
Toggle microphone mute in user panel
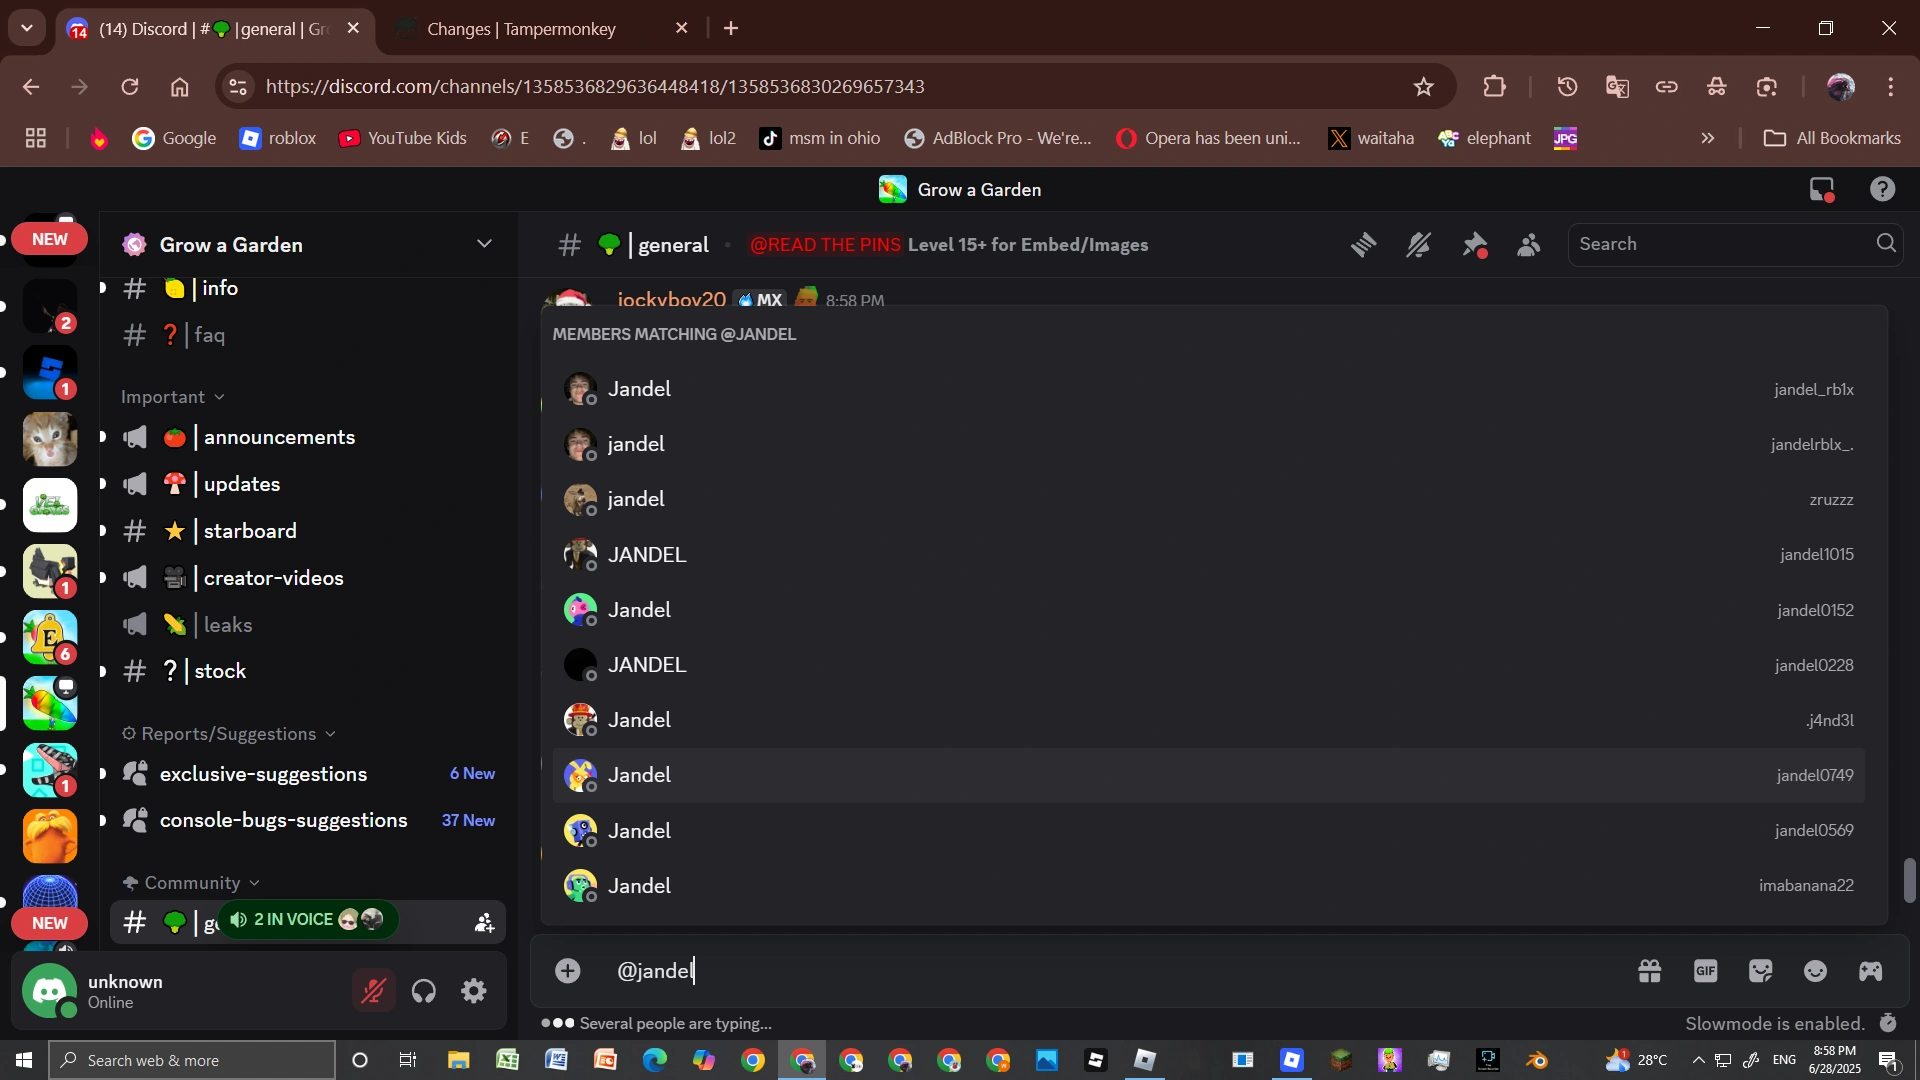[x=373, y=991]
